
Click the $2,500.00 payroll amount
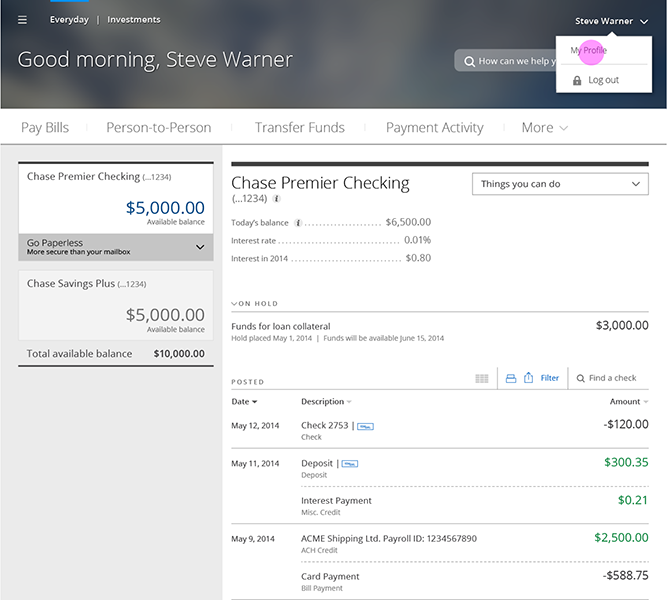pyautogui.click(x=621, y=537)
